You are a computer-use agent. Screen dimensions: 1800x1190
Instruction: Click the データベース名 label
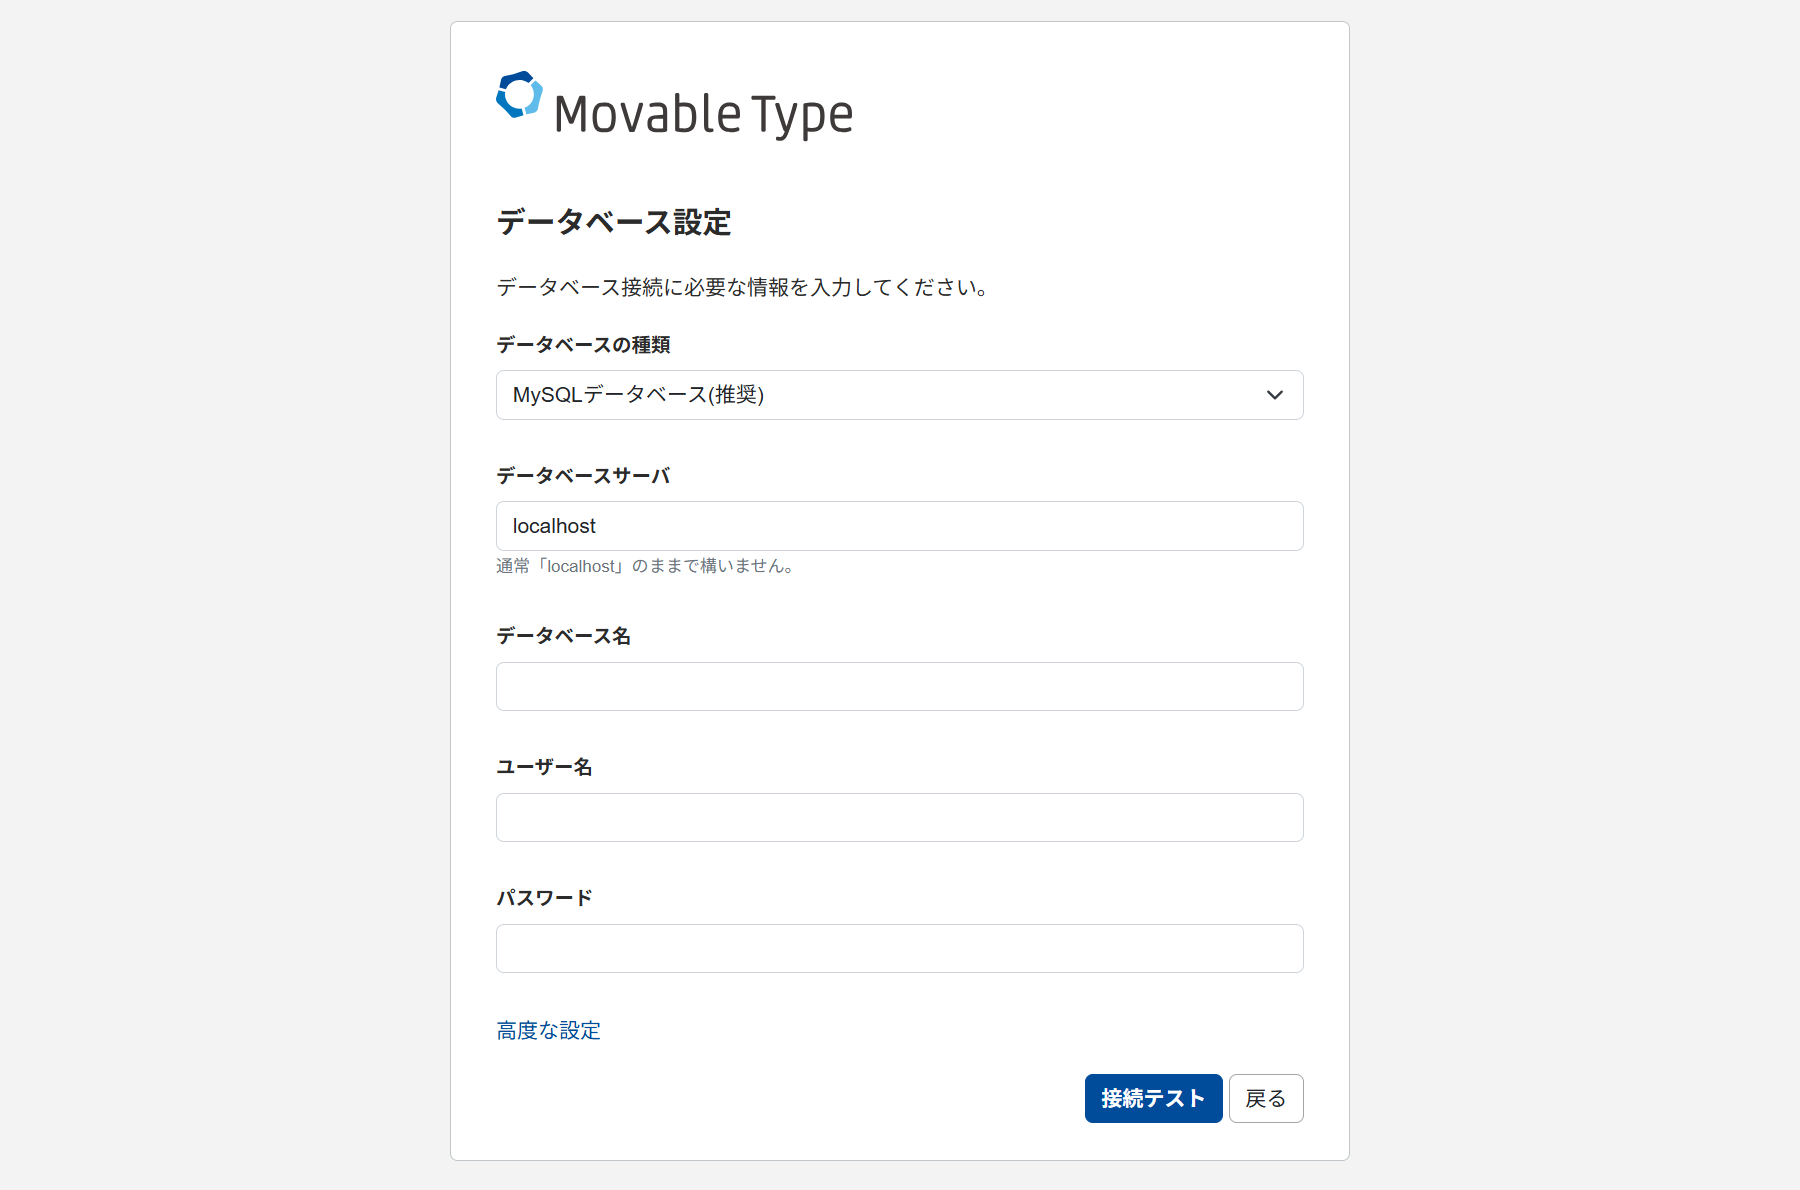pyautogui.click(x=563, y=636)
